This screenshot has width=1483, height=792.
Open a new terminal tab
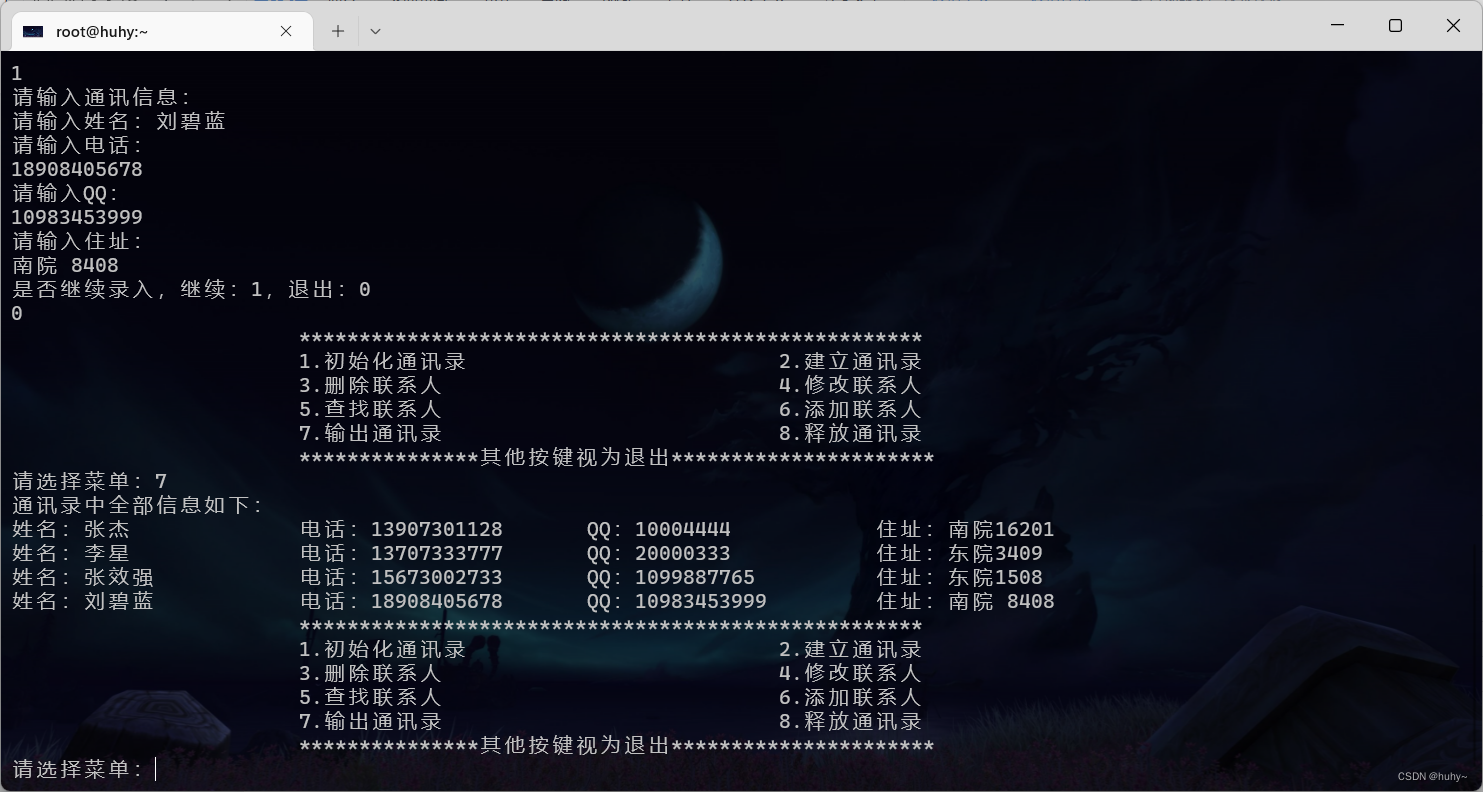tap(338, 31)
